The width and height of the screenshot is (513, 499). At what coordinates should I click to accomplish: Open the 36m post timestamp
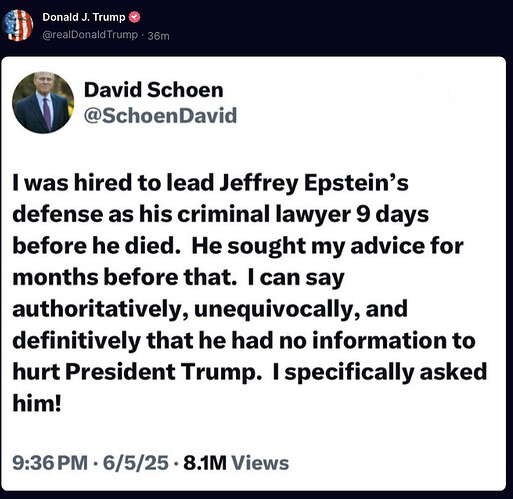pos(158,36)
